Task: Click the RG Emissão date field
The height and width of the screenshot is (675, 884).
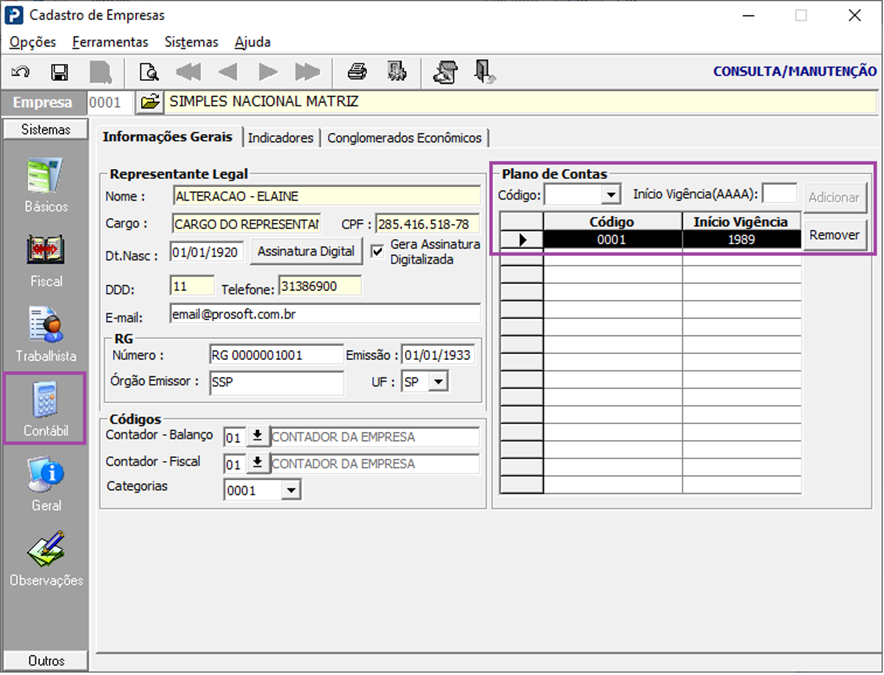Action: point(438,355)
